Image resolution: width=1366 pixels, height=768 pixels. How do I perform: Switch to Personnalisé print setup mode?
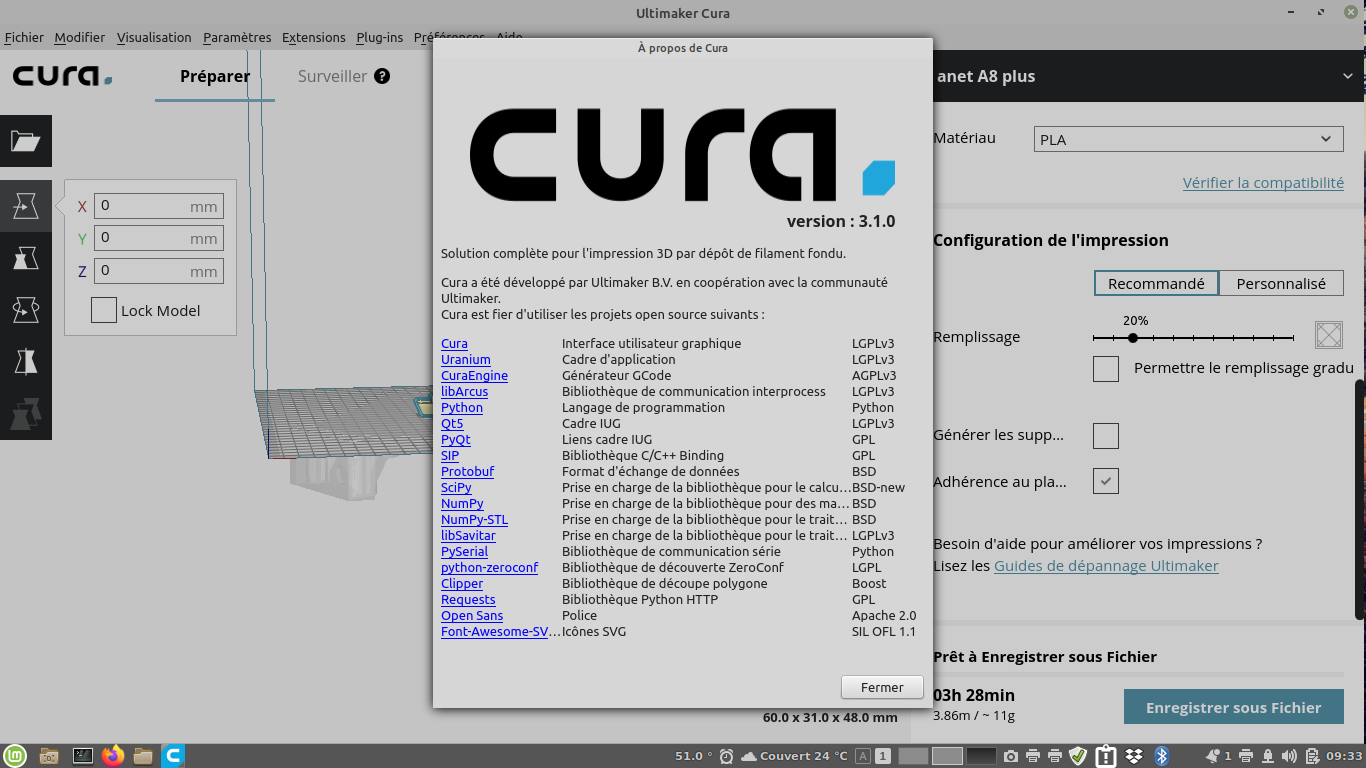coord(1281,283)
